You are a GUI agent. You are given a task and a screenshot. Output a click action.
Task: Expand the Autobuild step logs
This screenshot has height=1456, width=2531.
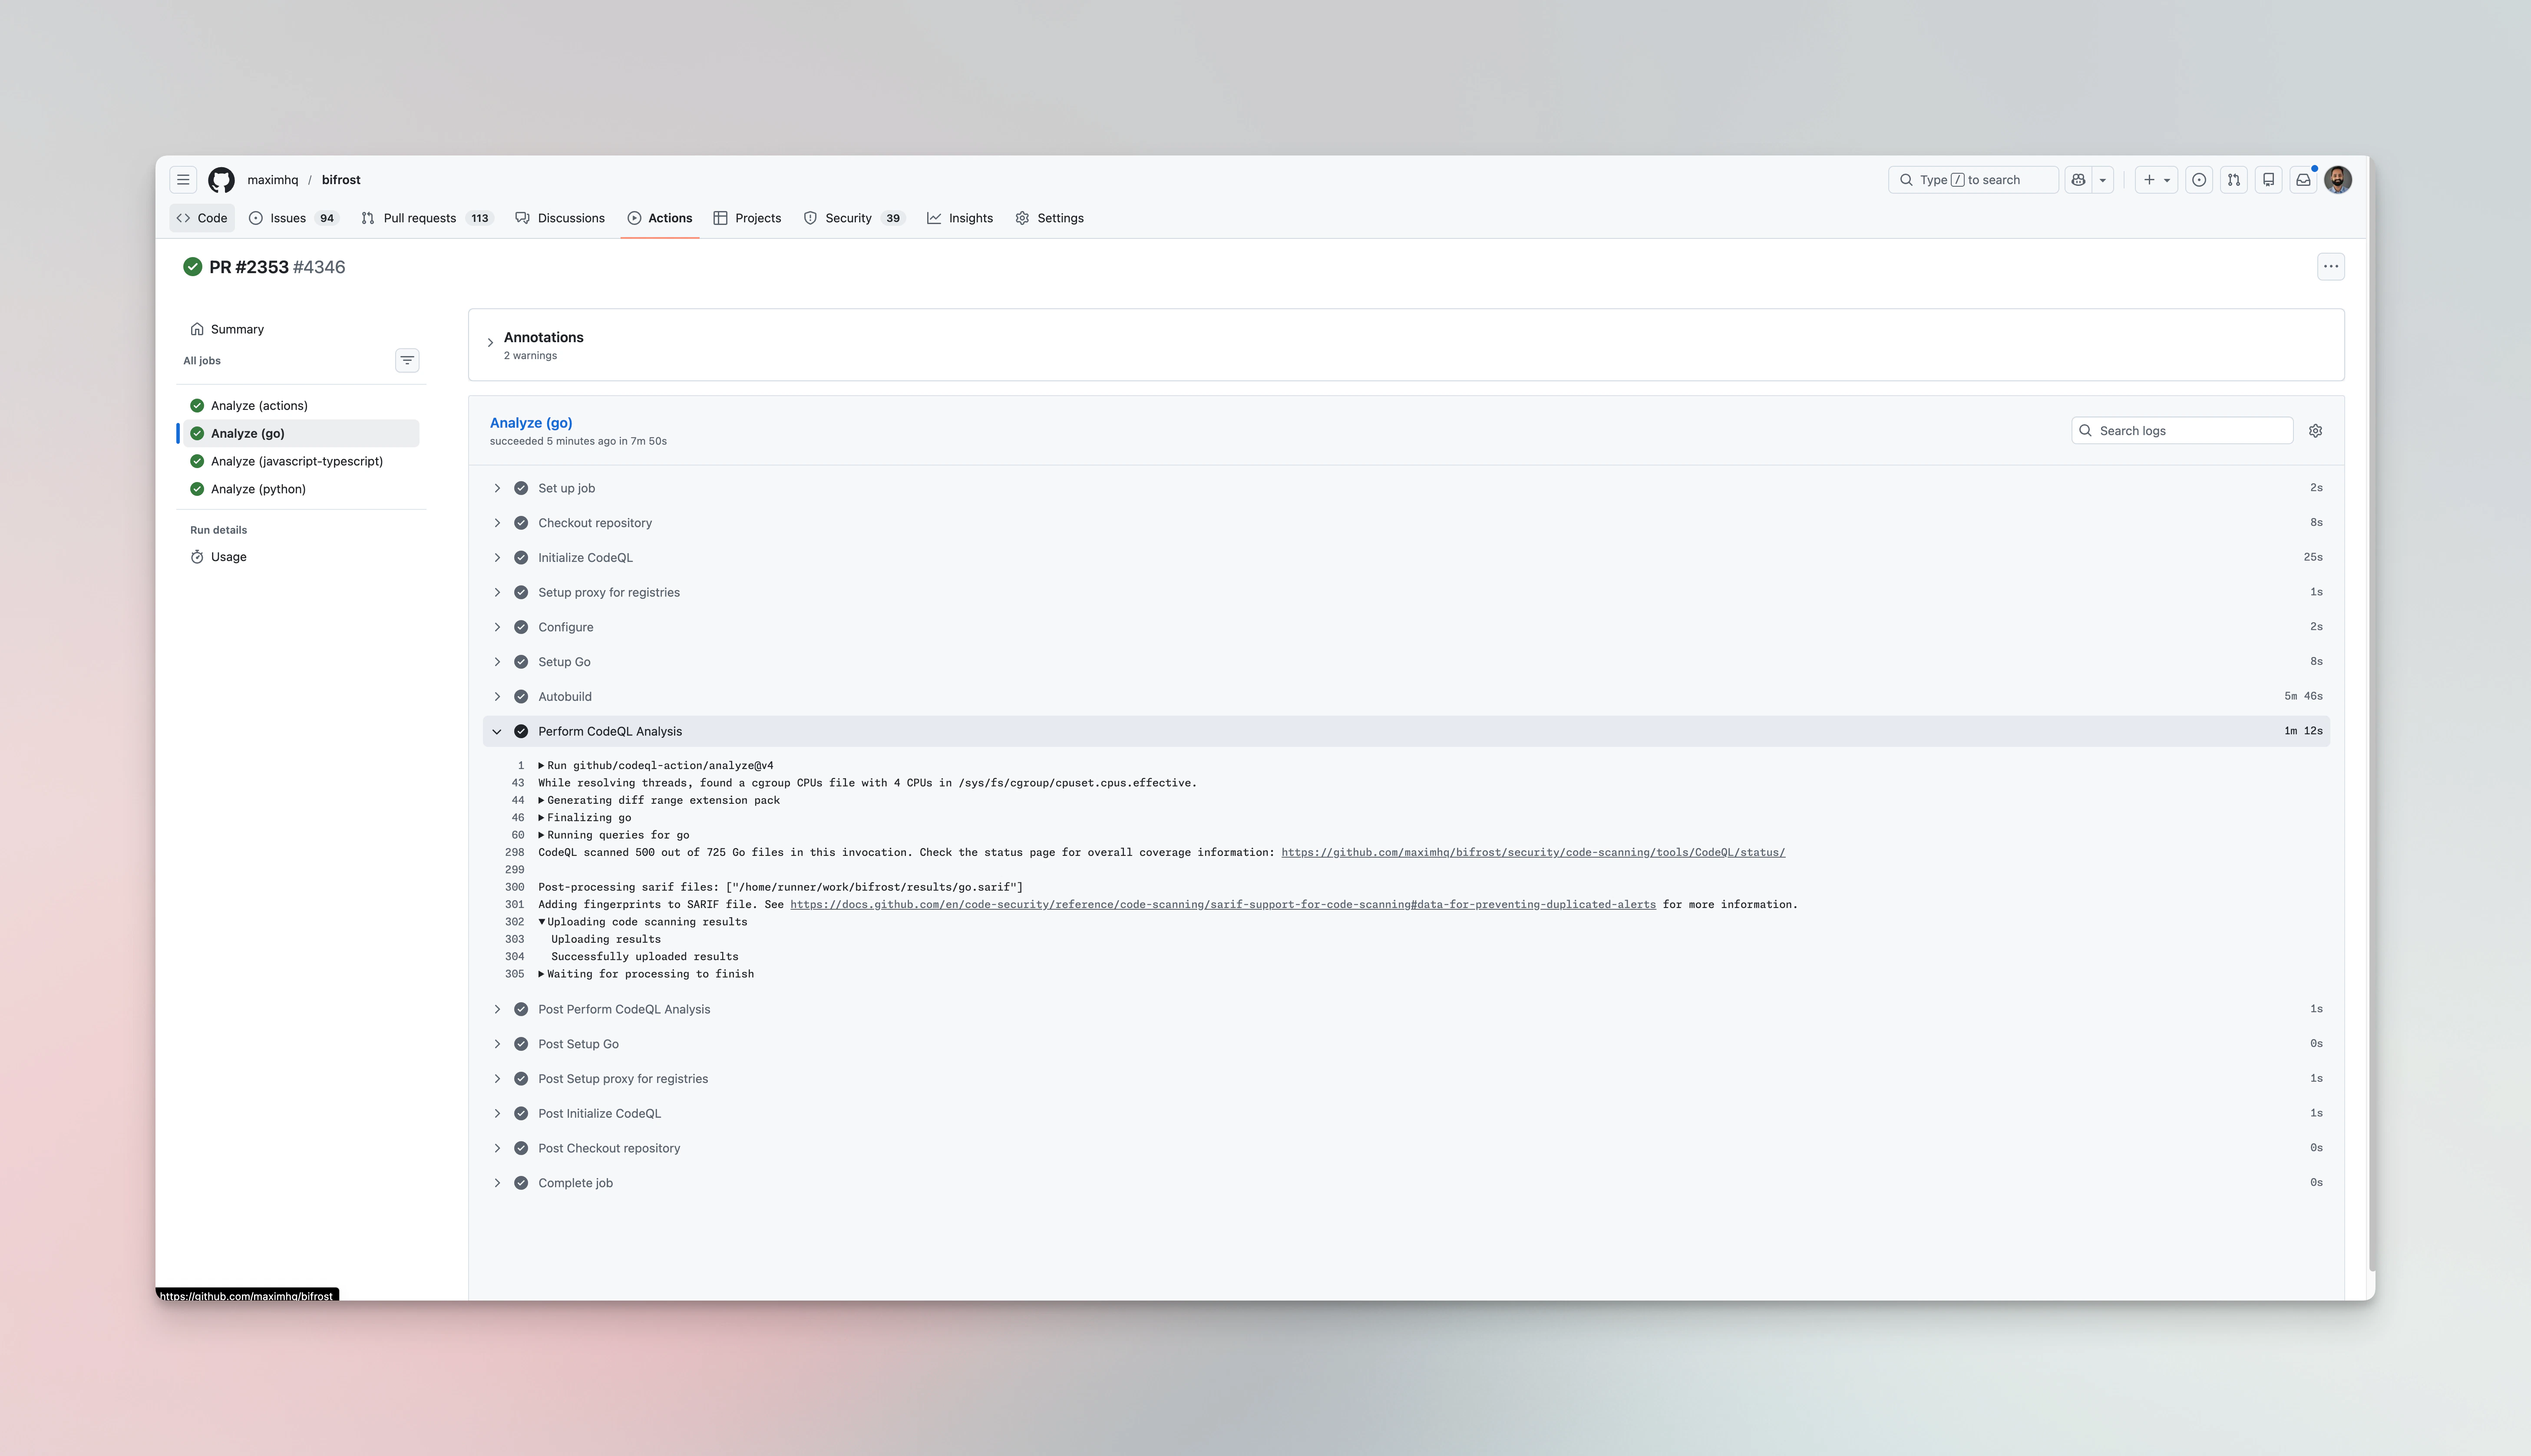click(497, 696)
